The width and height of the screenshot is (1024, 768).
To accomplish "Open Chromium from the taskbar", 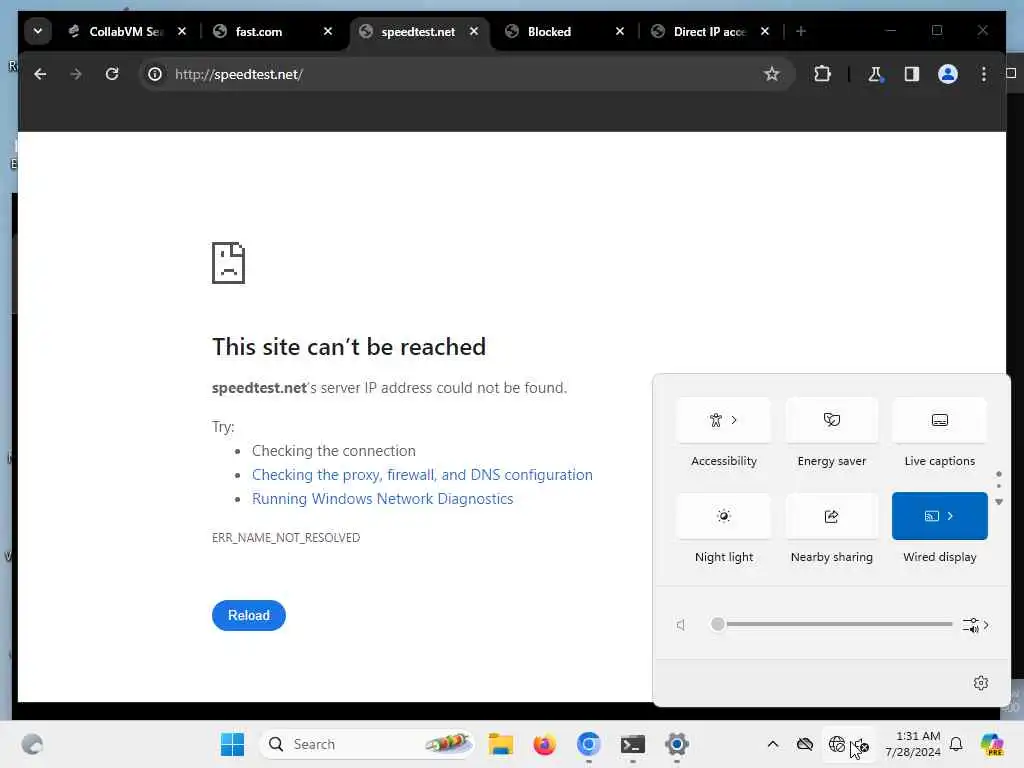I will point(588,744).
